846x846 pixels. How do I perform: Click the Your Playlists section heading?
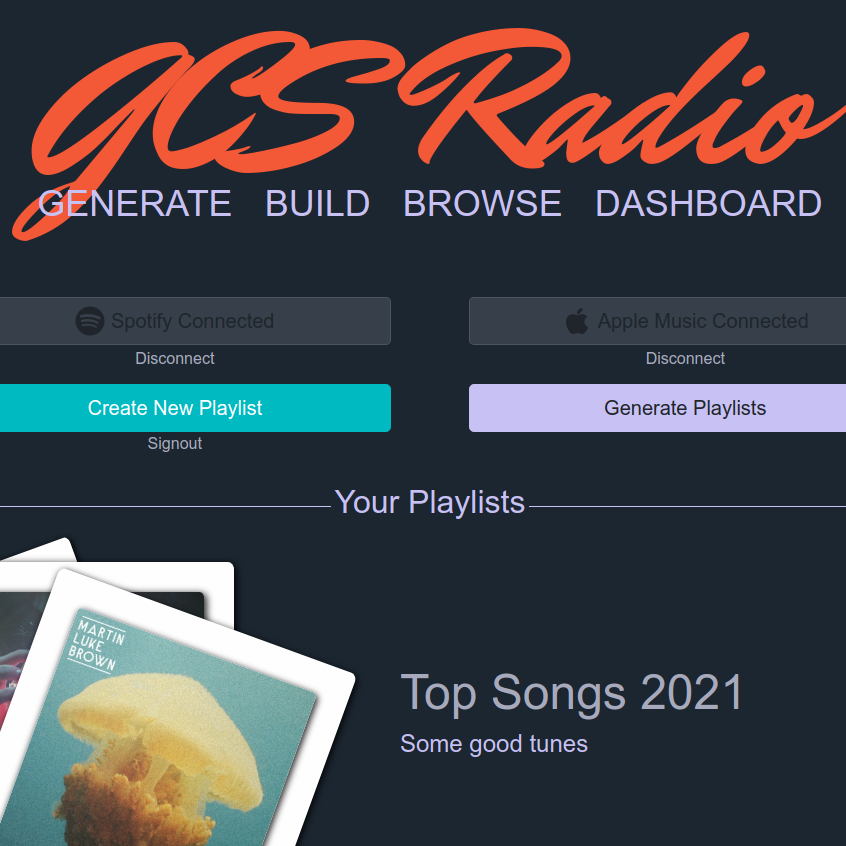(x=429, y=502)
